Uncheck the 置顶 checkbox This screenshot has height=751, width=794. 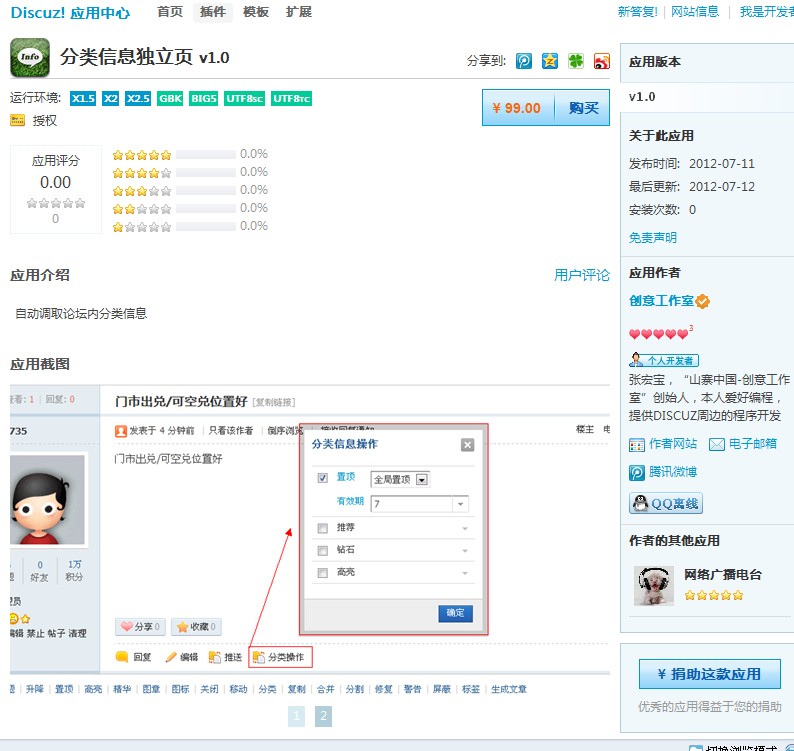point(323,478)
